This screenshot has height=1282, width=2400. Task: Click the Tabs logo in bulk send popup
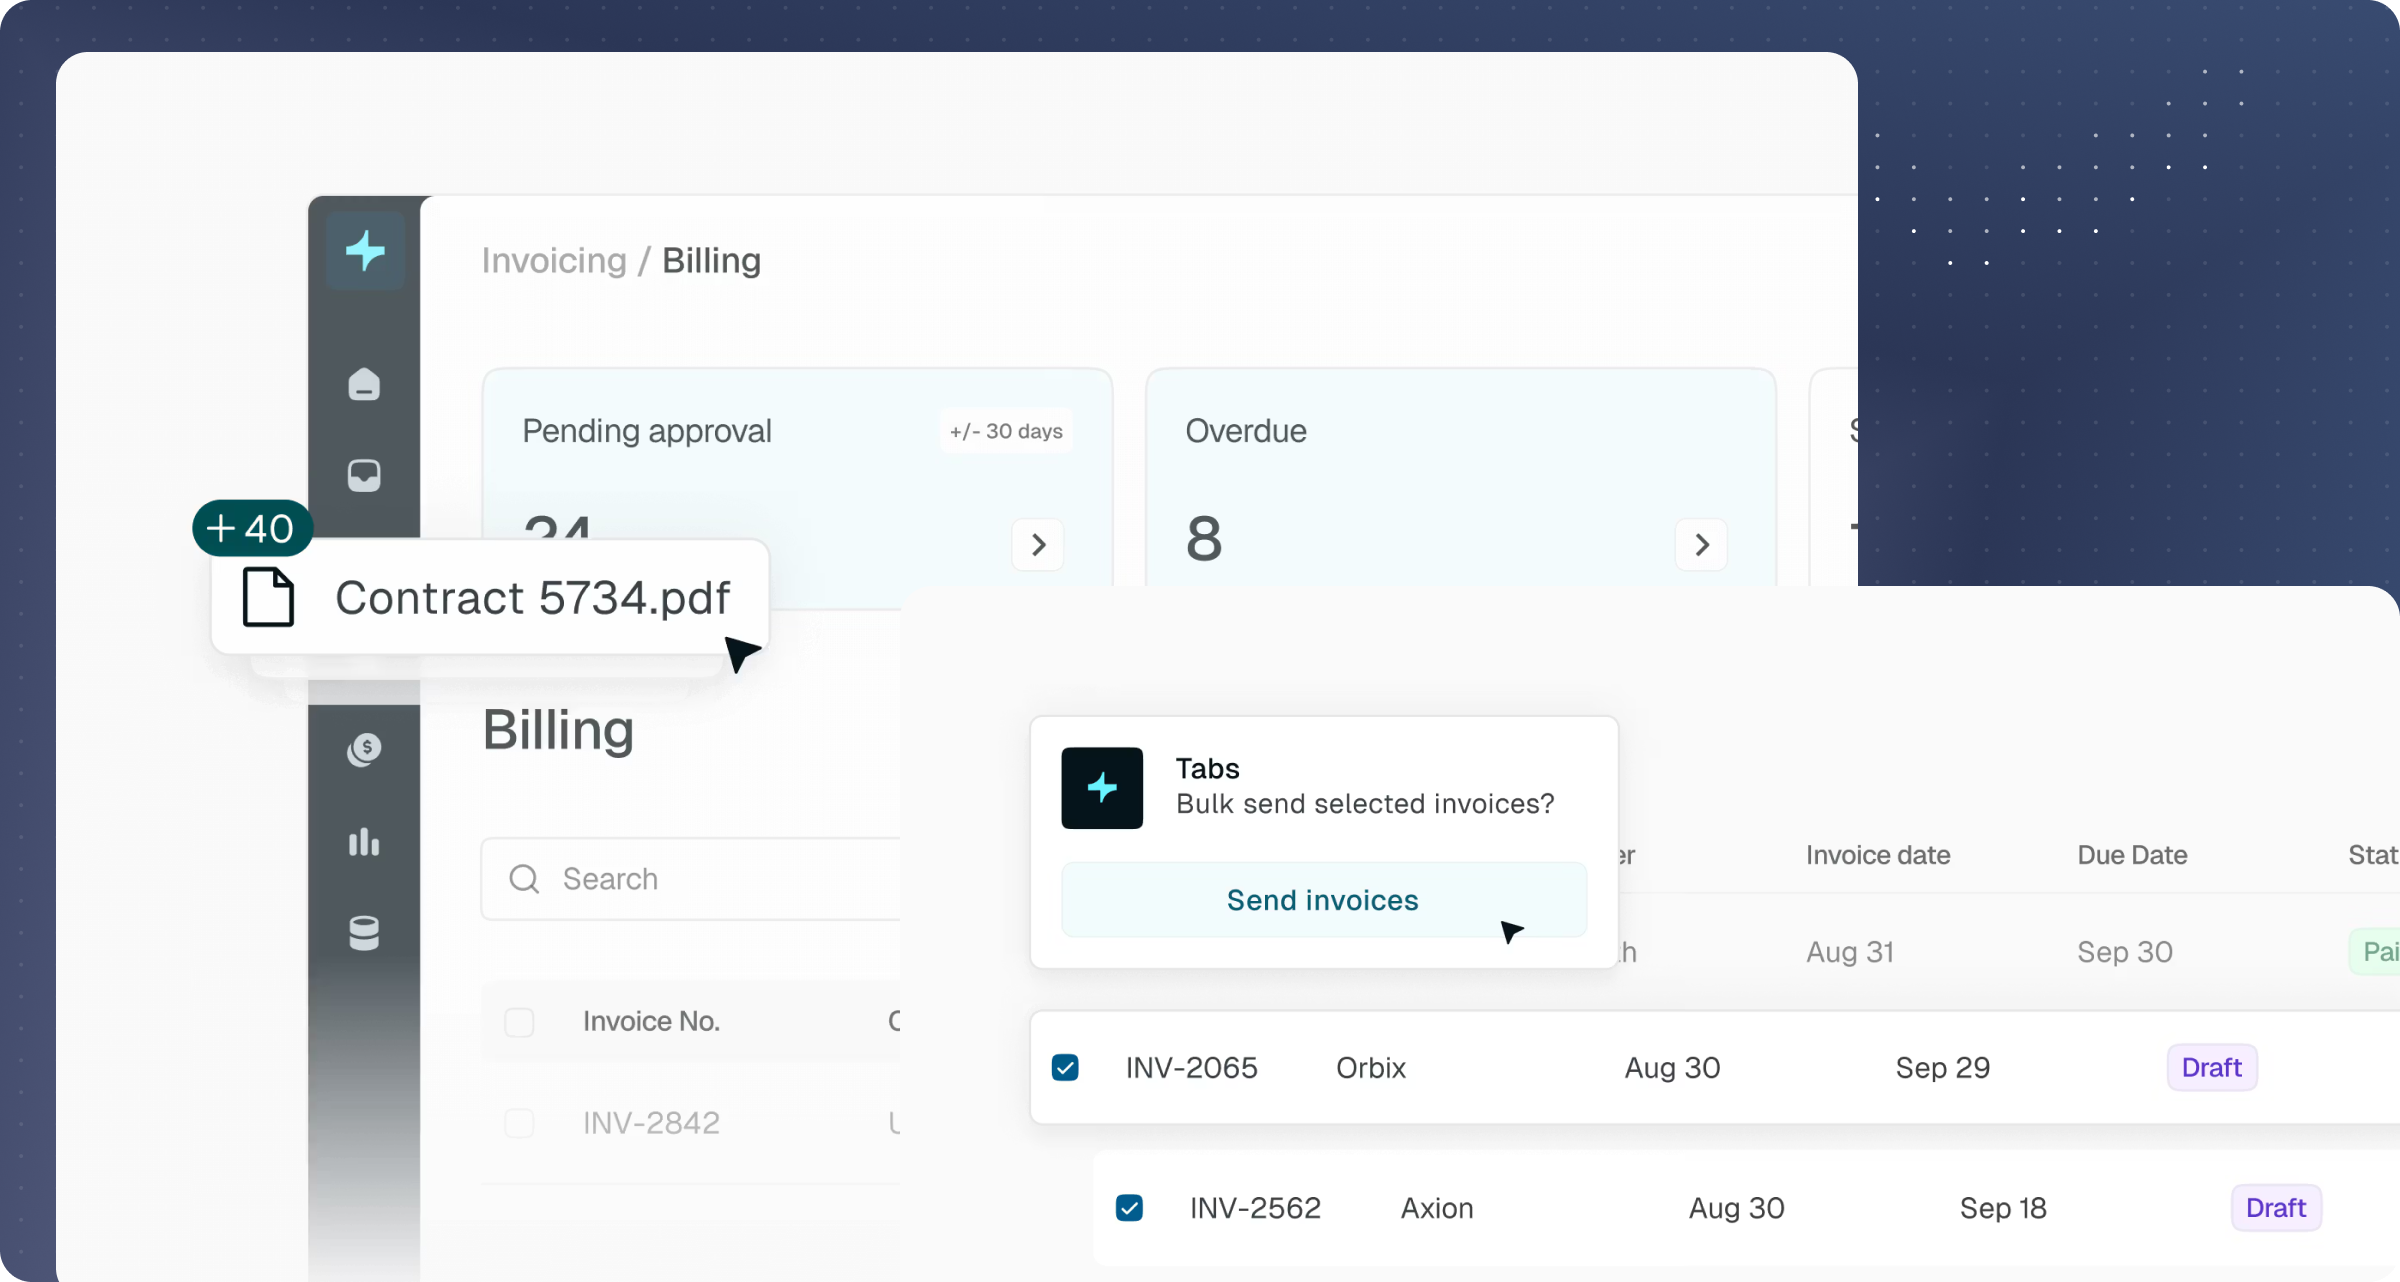1102,788
